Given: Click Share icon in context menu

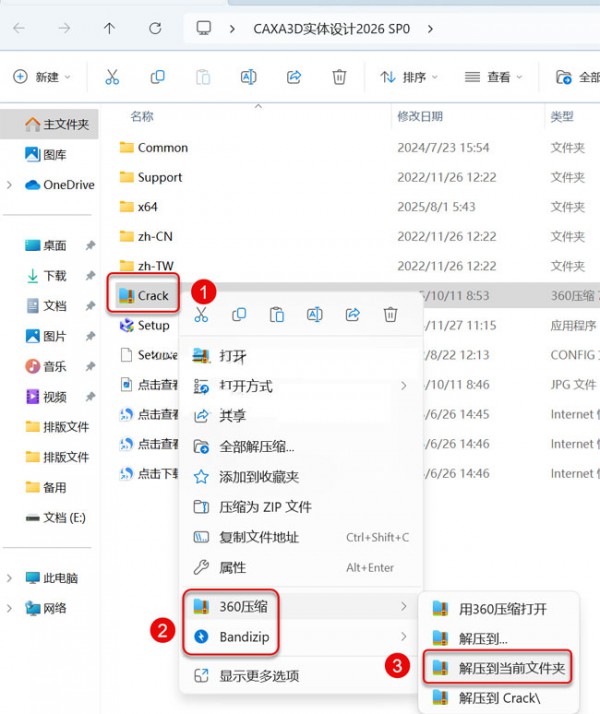Looking at the screenshot, I should pyautogui.click(x=353, y=315).
